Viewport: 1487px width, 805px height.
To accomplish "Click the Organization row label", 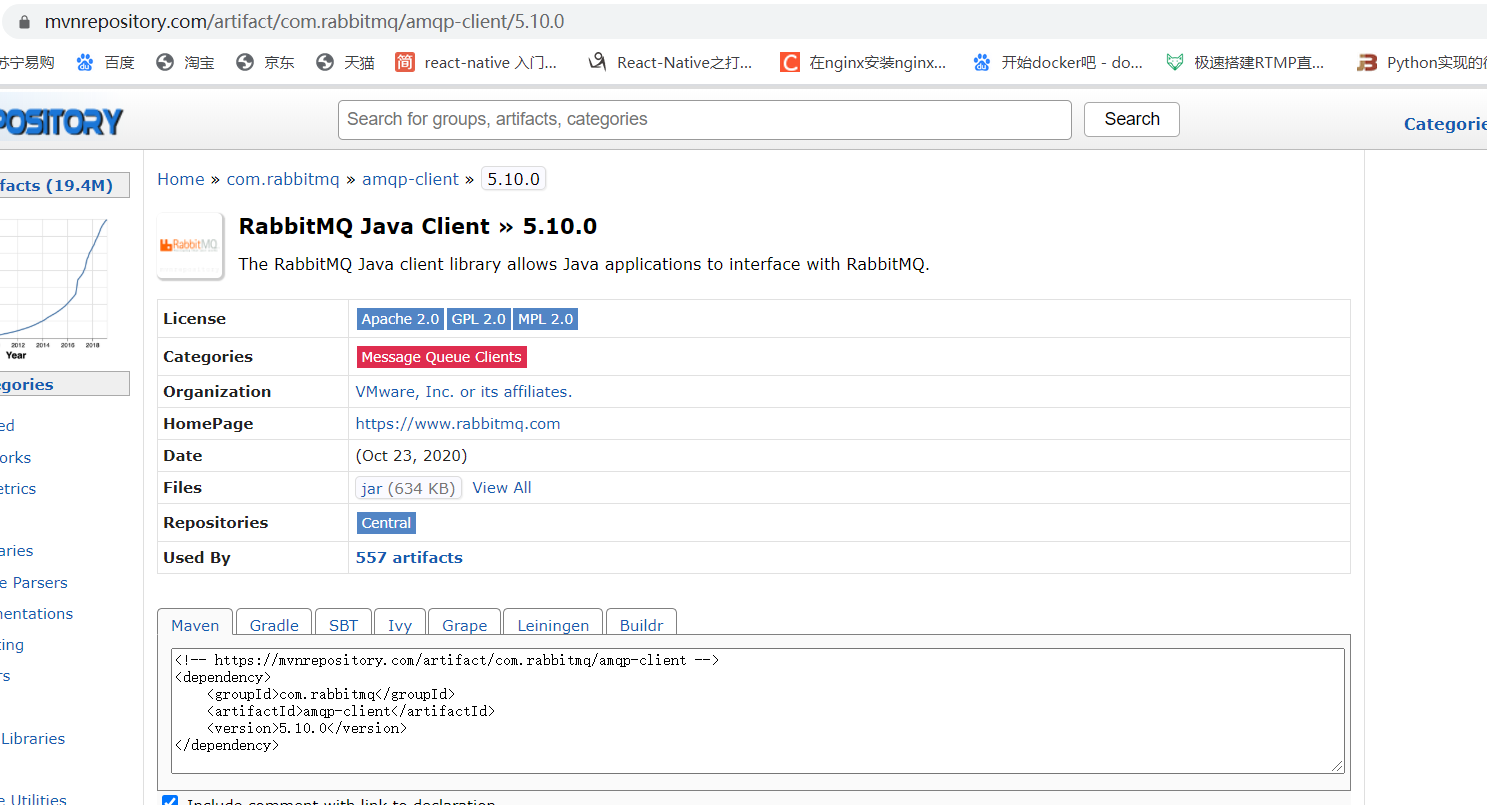I will point(217,392).
